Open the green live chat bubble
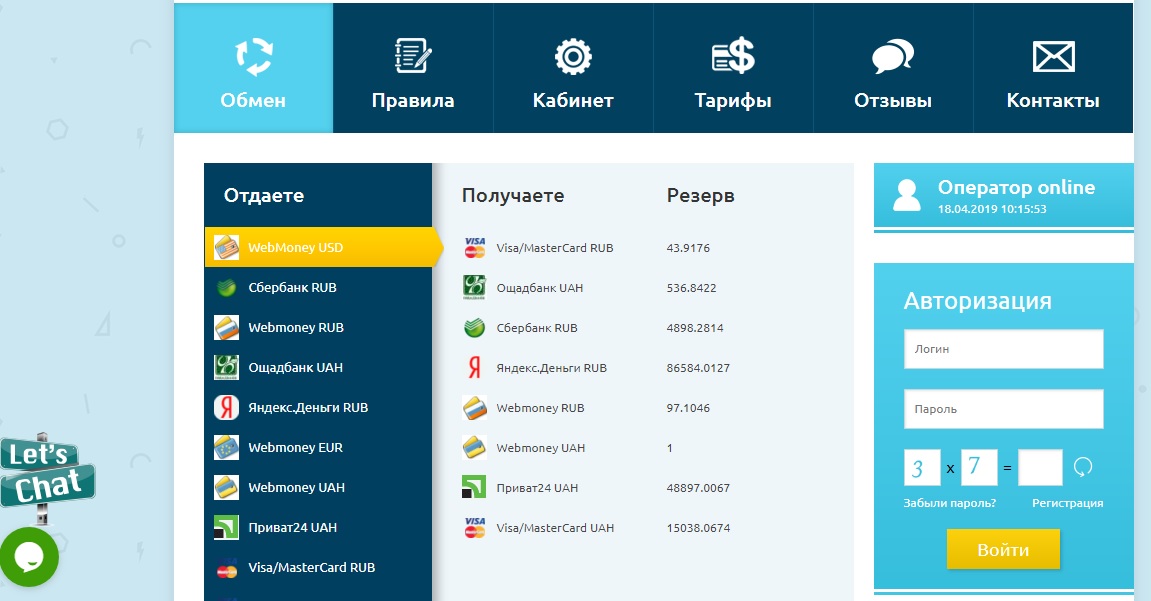The height and width of the screenshot is (601, 1151). tap(29, 557)
